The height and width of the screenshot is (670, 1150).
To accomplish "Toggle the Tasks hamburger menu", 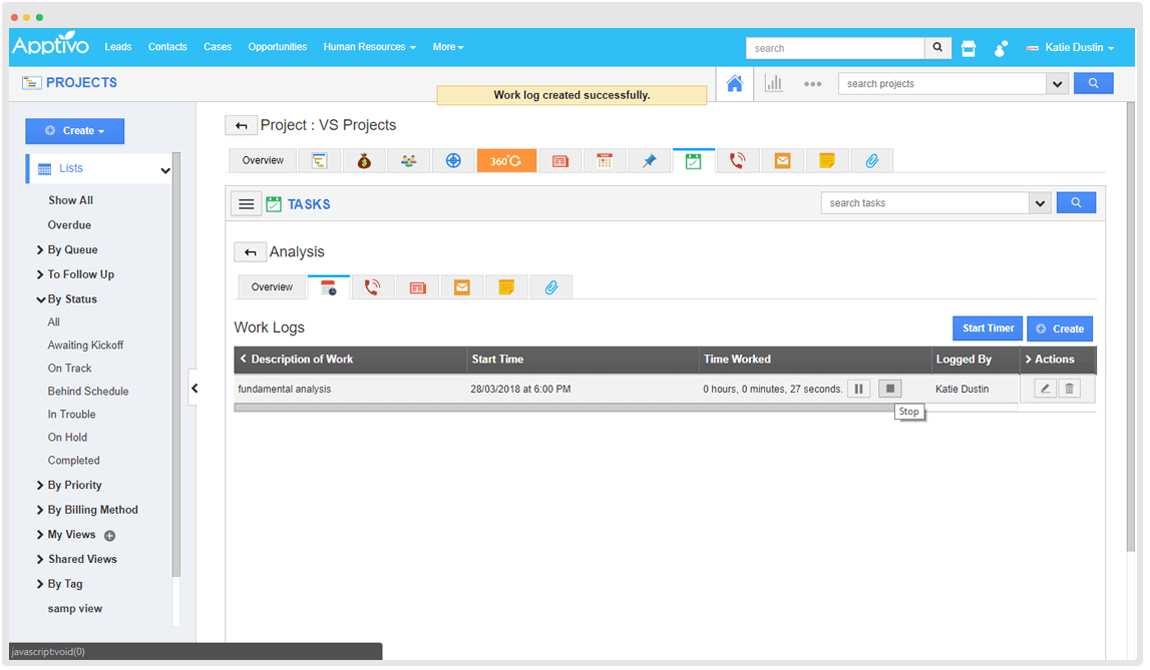I will click(x=246, y=204).
